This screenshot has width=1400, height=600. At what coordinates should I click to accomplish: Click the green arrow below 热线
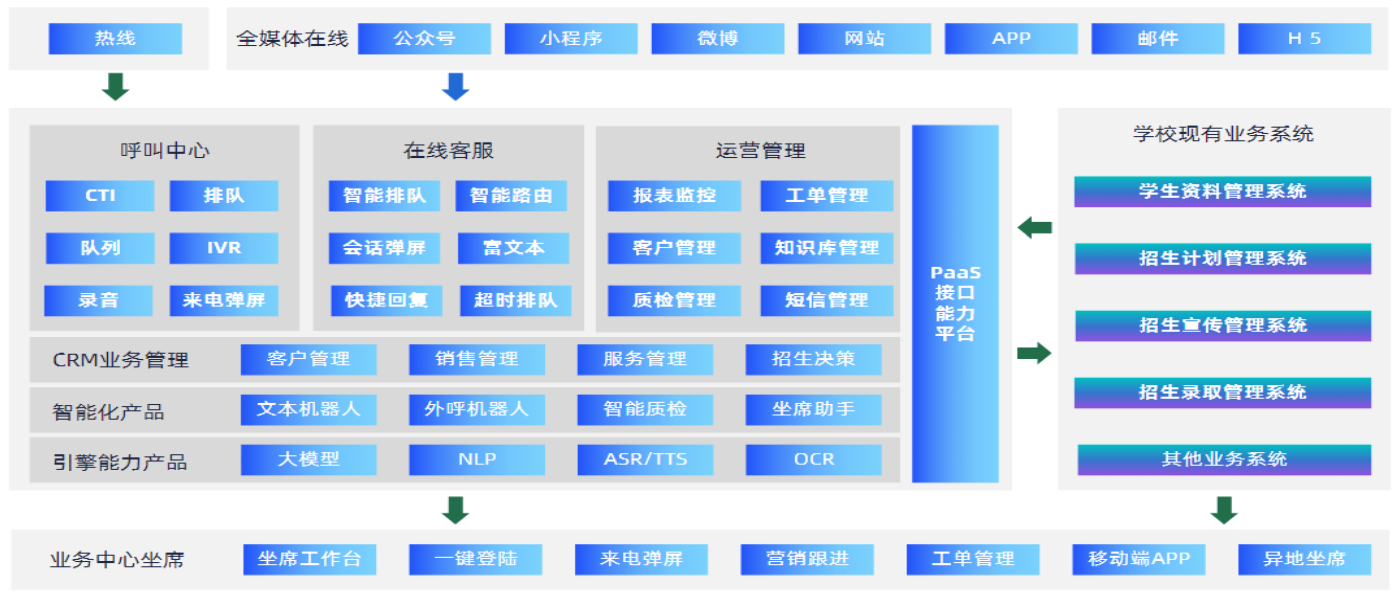[x=116, y=87]
